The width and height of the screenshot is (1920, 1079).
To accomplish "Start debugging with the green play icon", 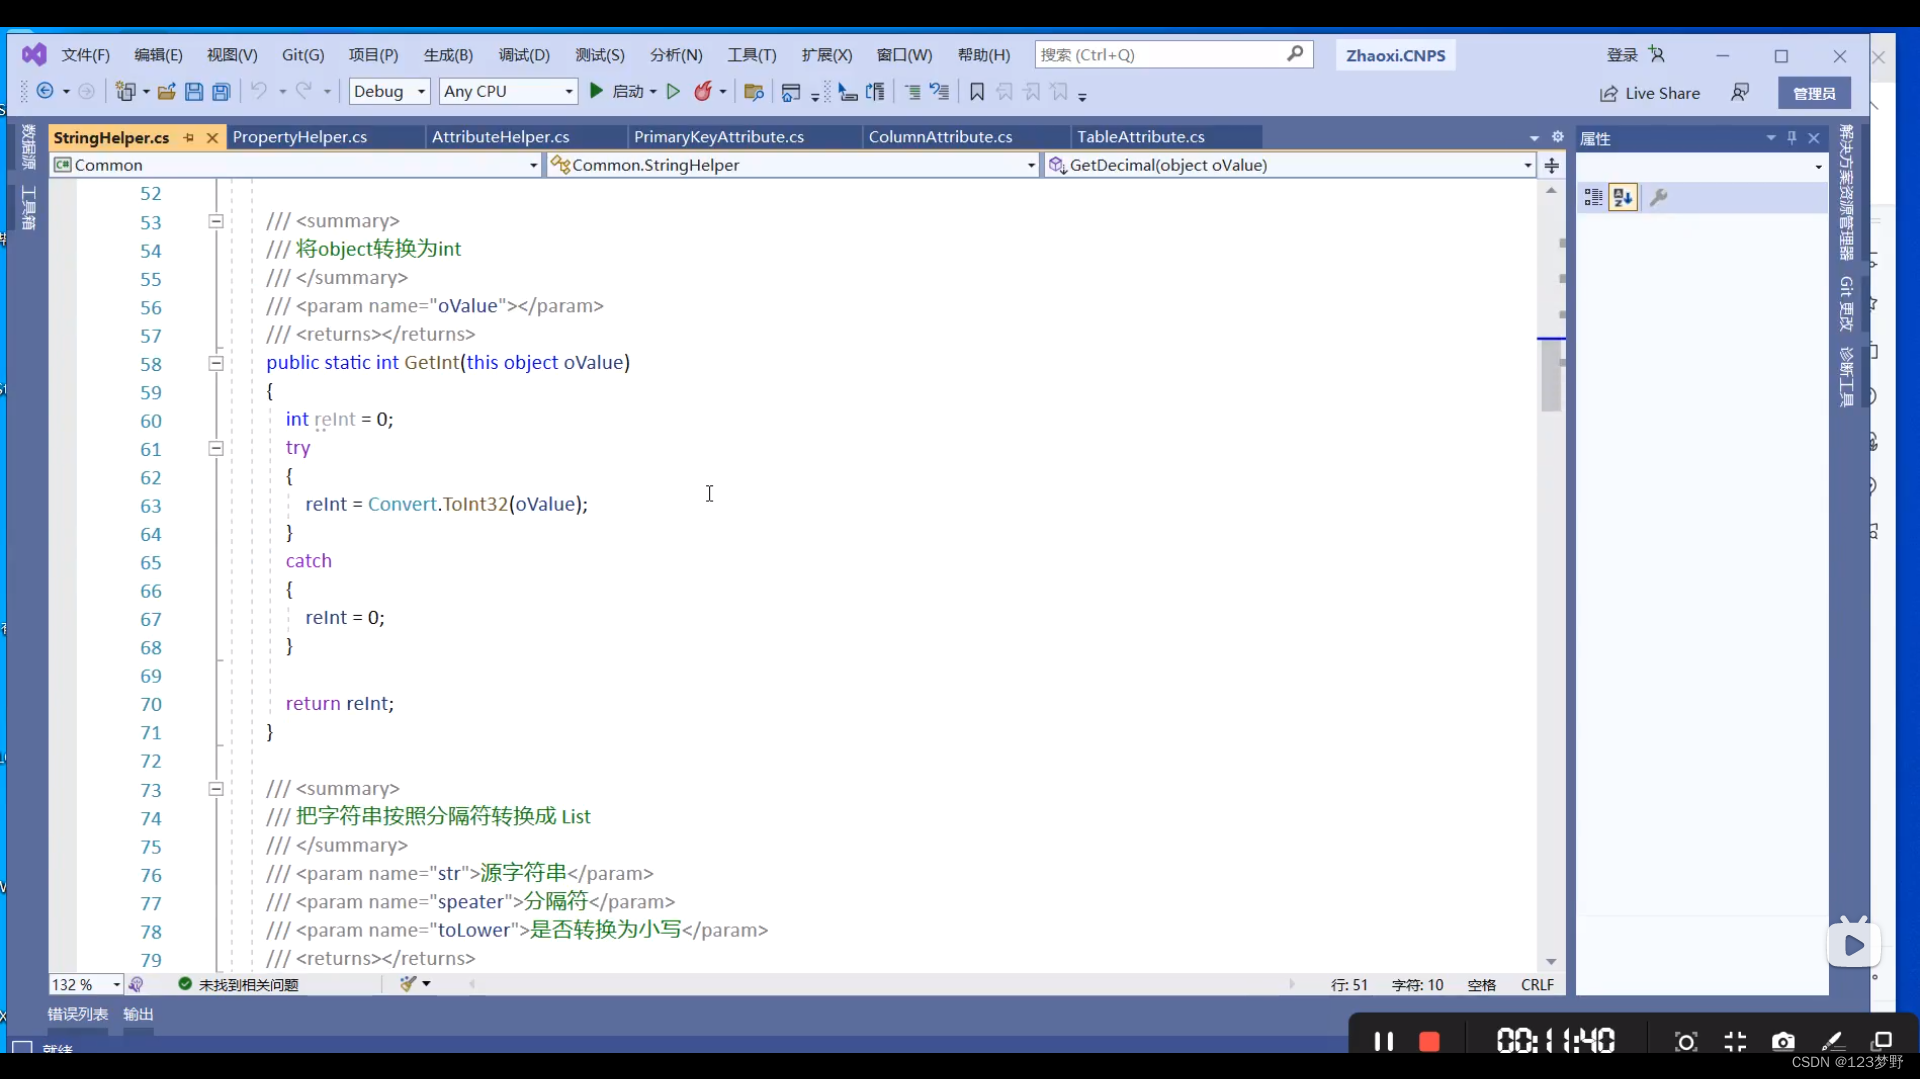I will coord(597,91).
